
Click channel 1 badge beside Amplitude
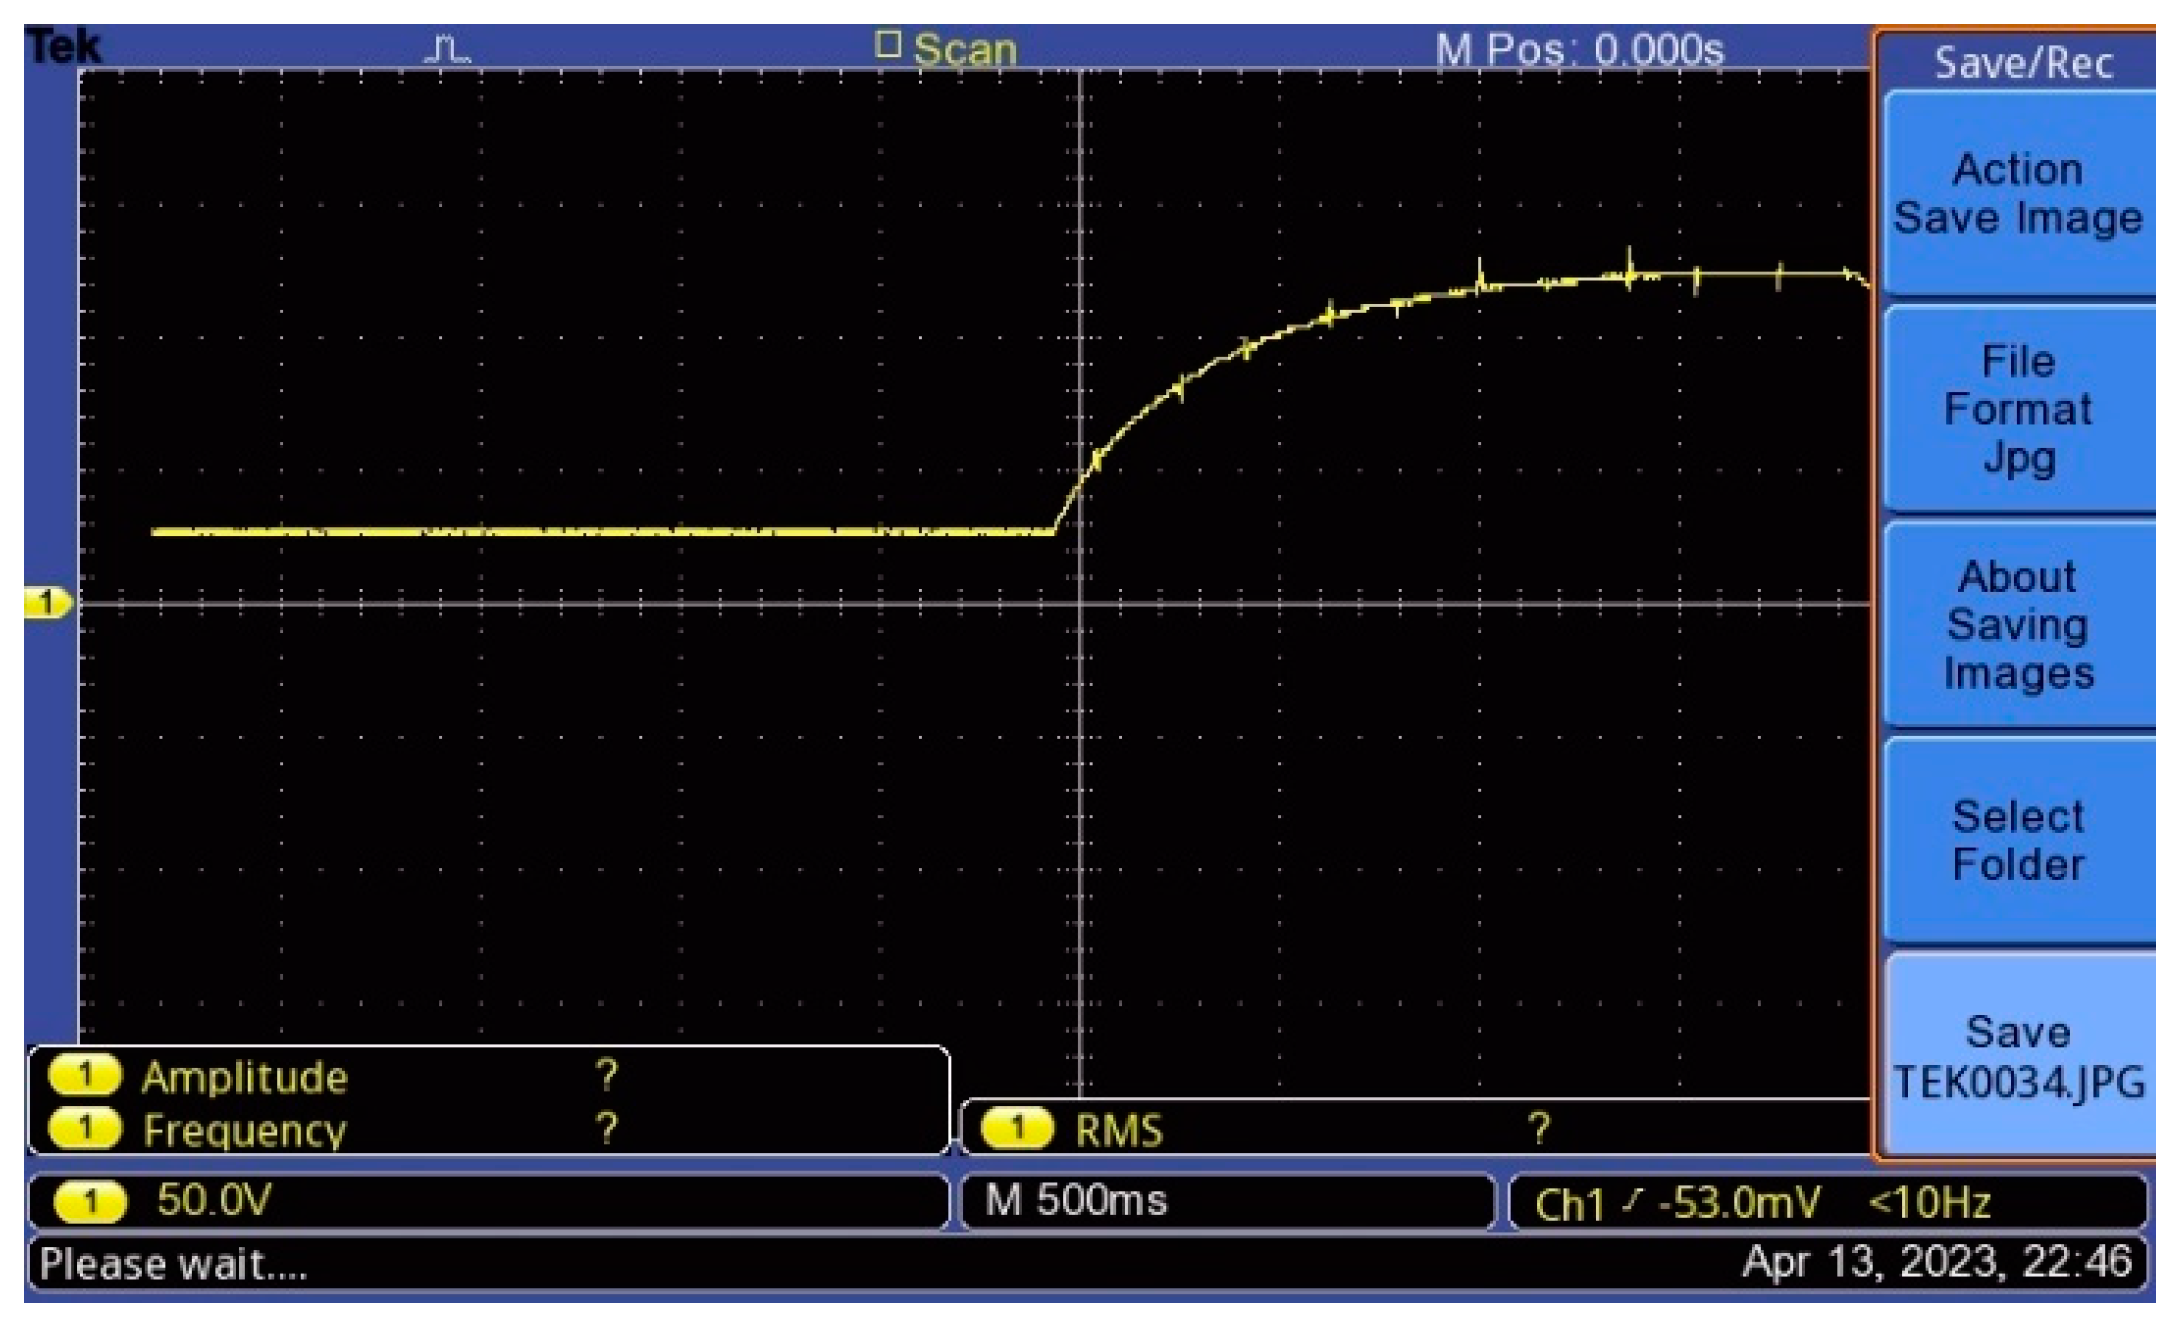coord(85,1076)
